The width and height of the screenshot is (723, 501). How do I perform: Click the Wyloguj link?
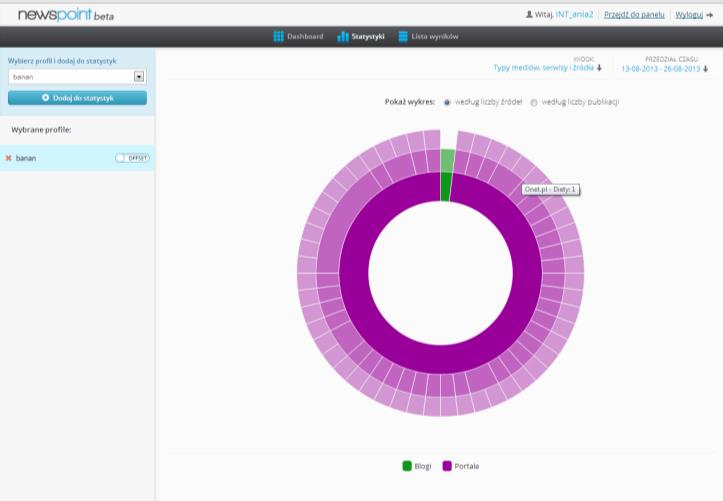(x=689, y=15)
